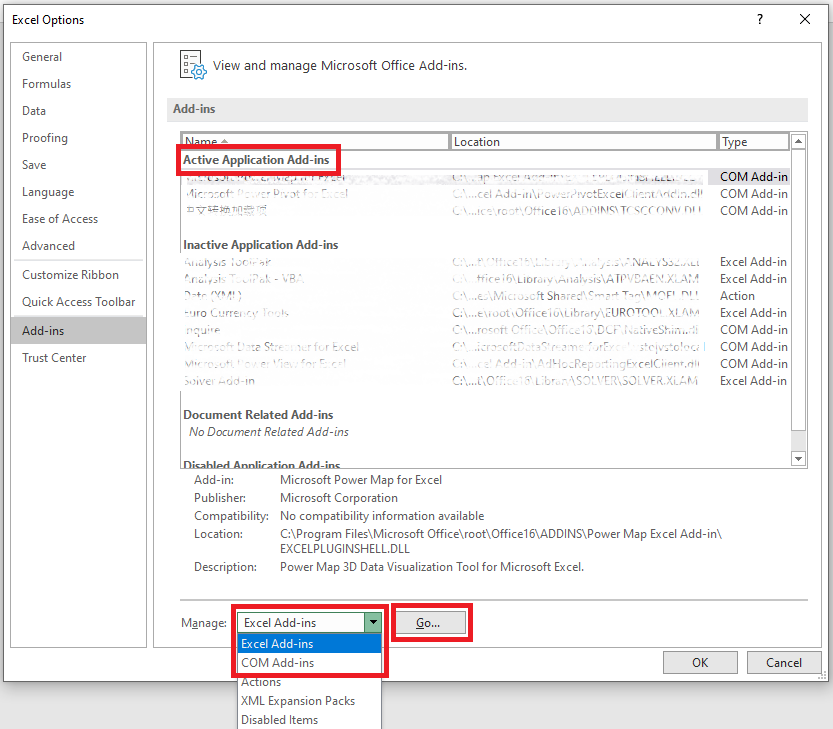
Task: Click the add-ins list vertical scrollbar thumb
Action: coord(798,290)
